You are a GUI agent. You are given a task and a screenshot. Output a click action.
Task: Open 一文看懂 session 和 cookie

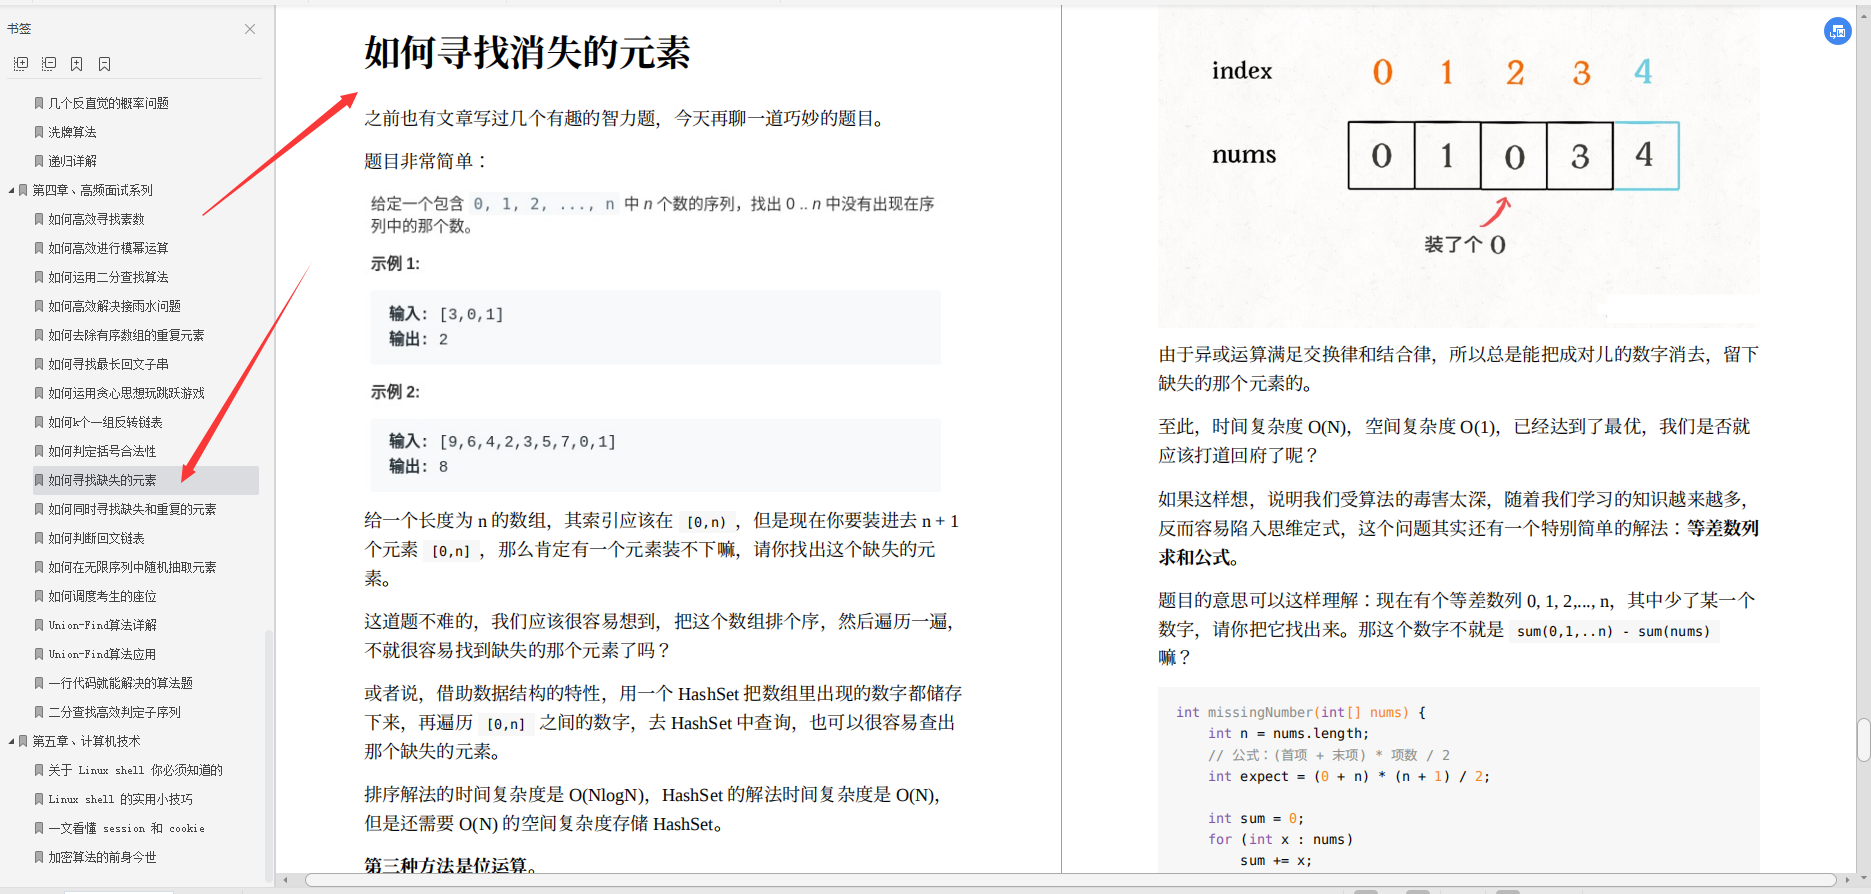click(126, 828)
